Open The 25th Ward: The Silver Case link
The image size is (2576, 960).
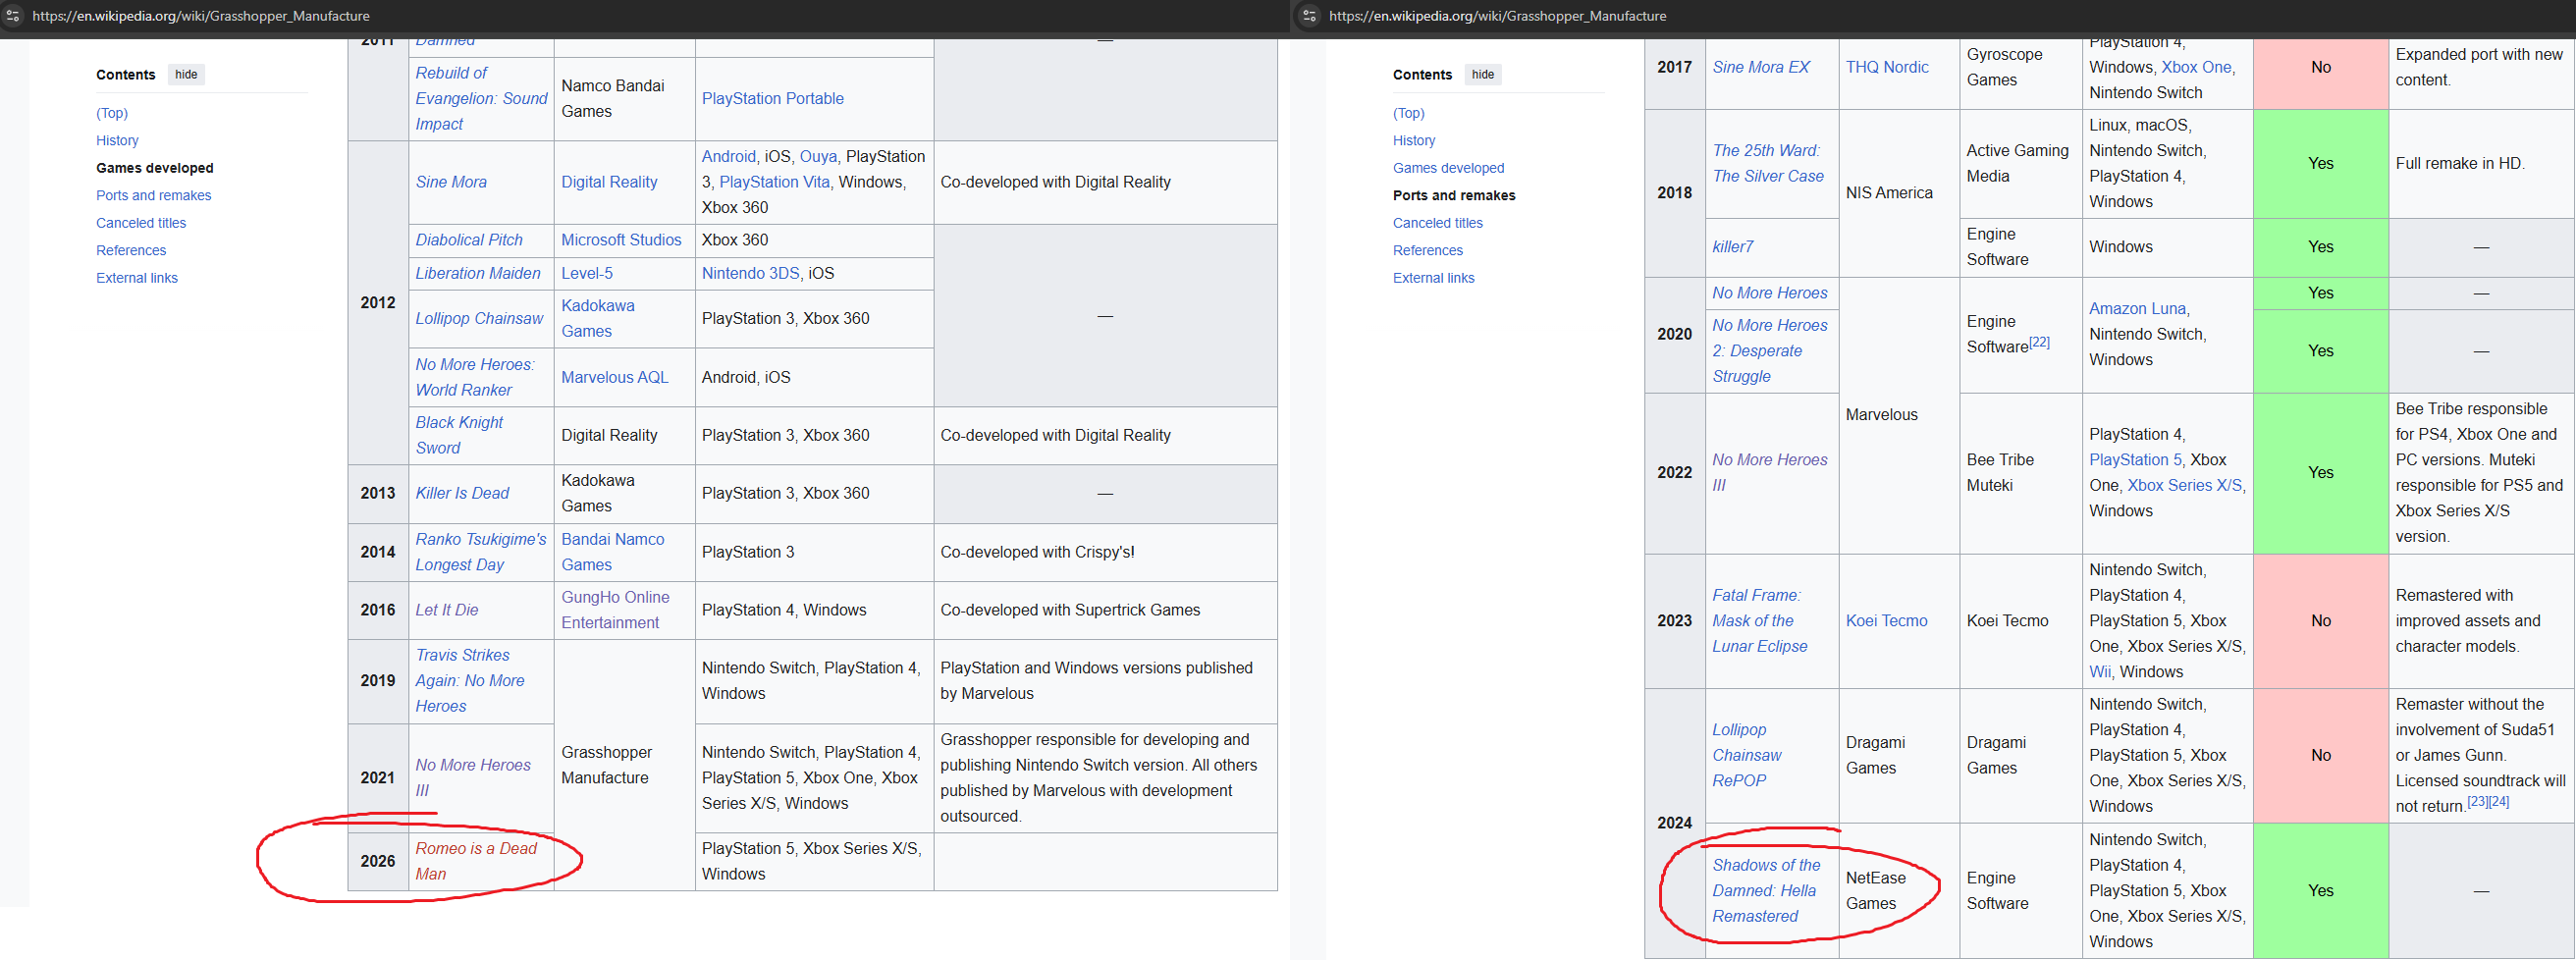[x=1768, y=164]
